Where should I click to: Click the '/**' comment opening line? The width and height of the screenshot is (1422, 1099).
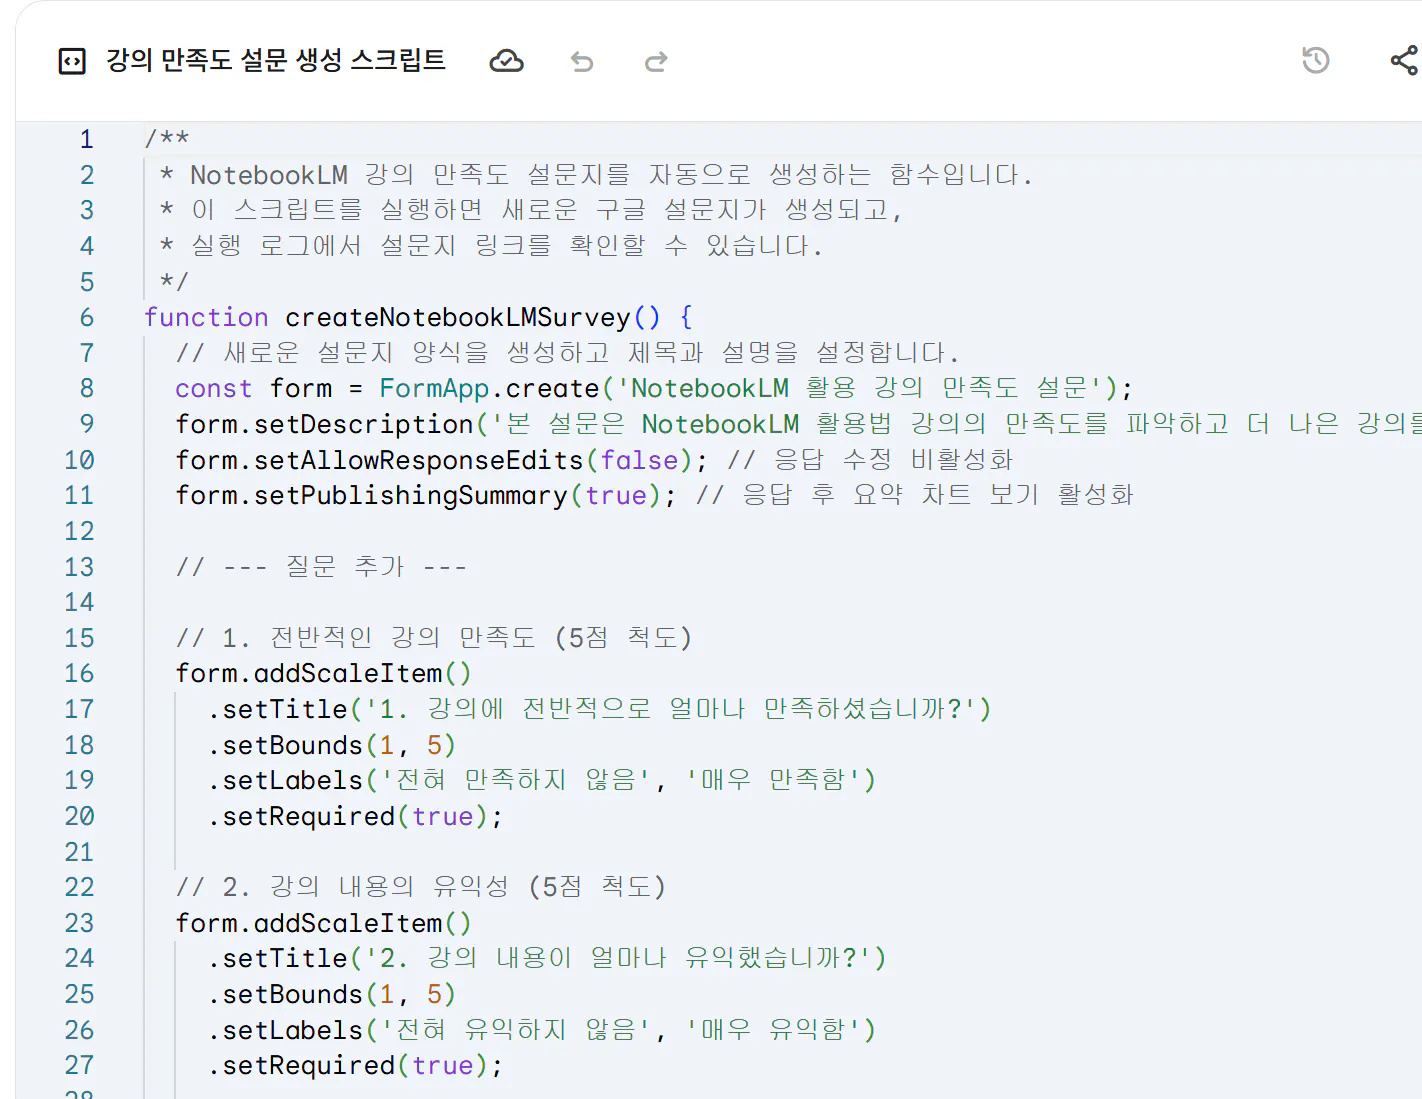coord(167,139)
